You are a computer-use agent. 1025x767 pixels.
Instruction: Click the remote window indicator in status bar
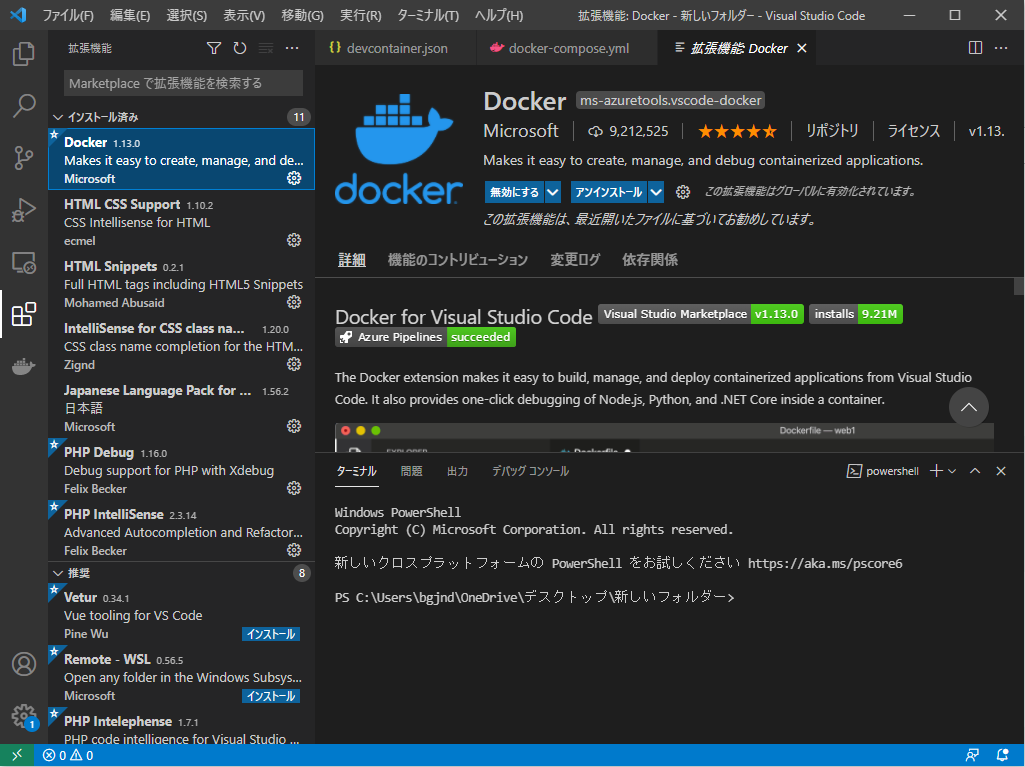pyautogui.click(x=17, y=755)
